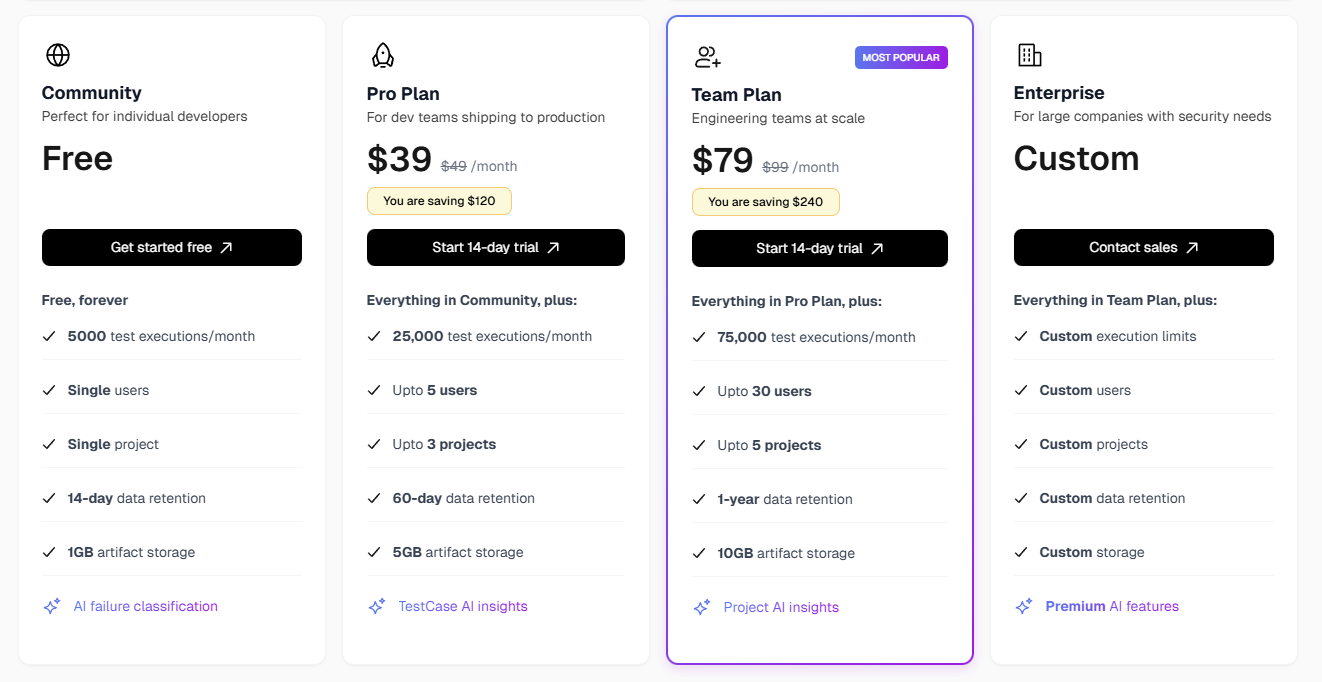Click the sparkle icon beside Project AI insights
Image resolution: width=1322 pixels, height=682 pixels.
[x=700, y=606]
